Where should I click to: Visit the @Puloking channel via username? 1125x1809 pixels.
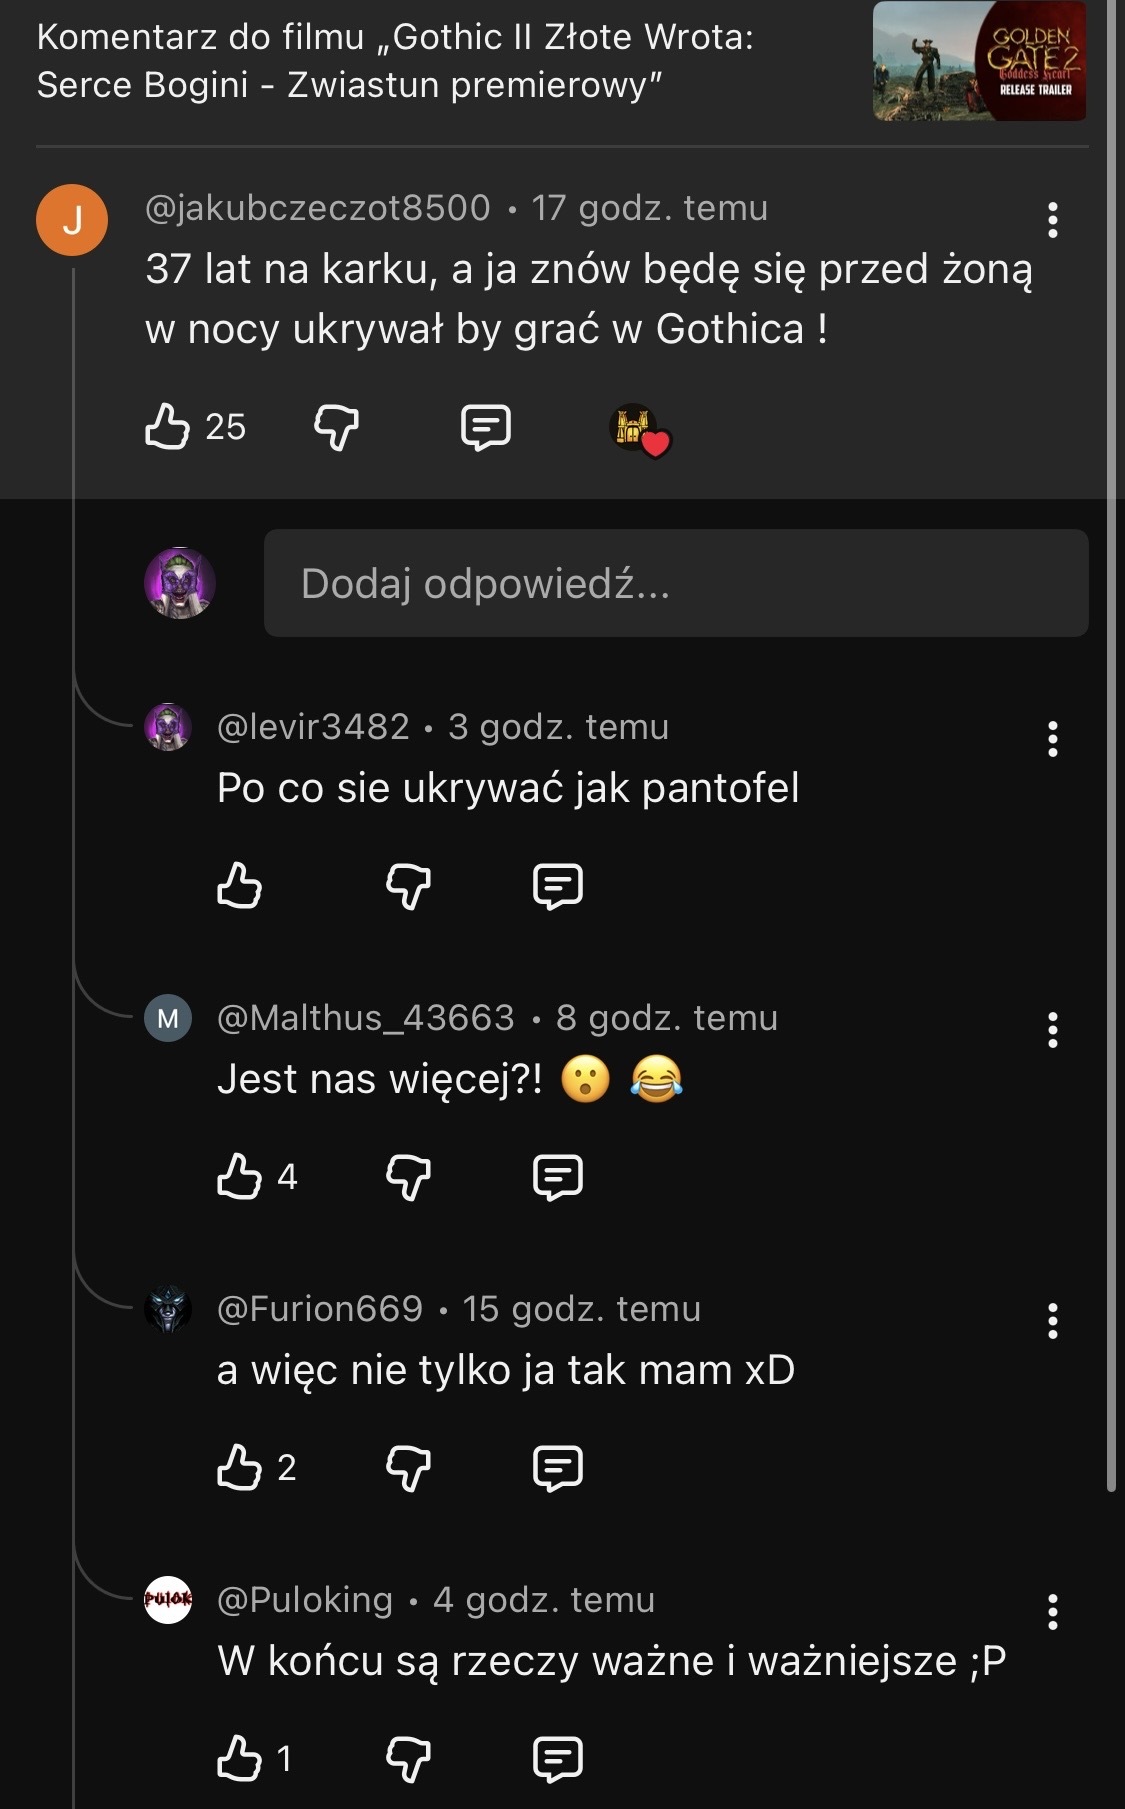pos(305,1600)
